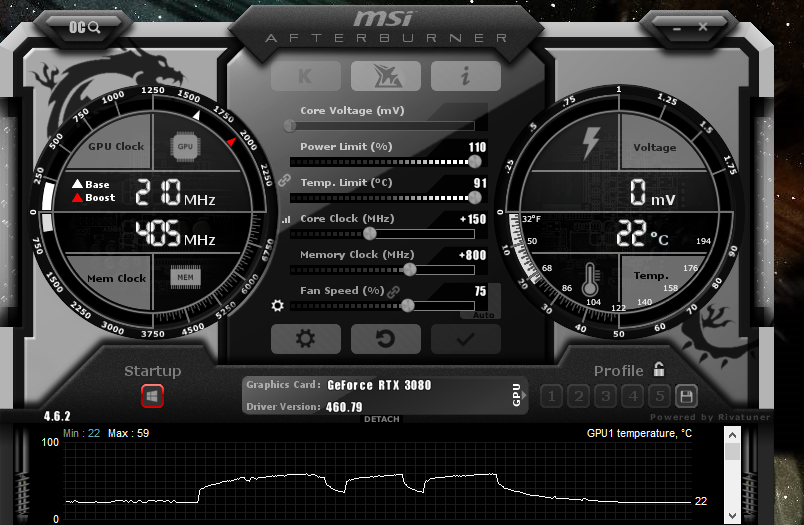Click the Temp. Limit value 91

point(480,183)
